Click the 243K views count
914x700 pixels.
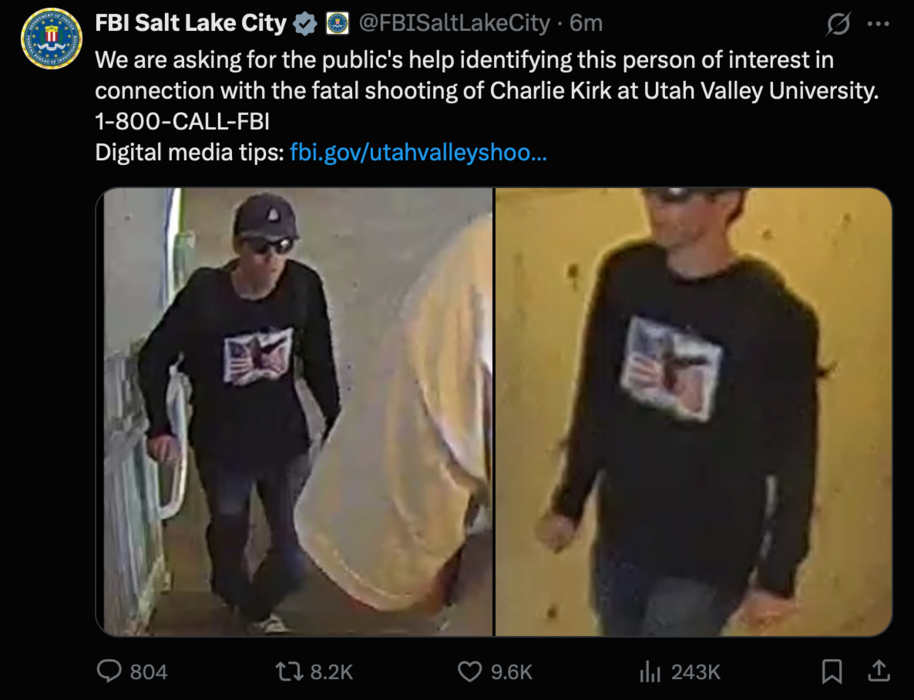pos(695,672)
